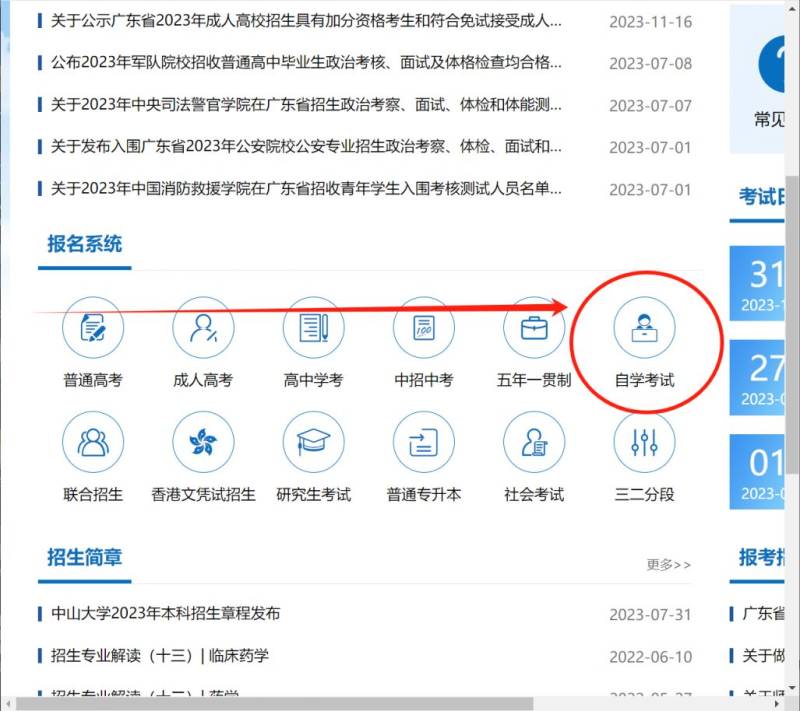Open the 中招中考 registration icon
The height and width of the screenshot is (711, 800).
(423, 328)
